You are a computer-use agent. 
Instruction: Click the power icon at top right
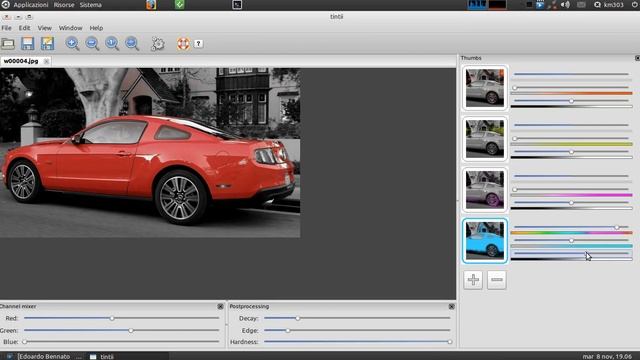pos(635,4)
